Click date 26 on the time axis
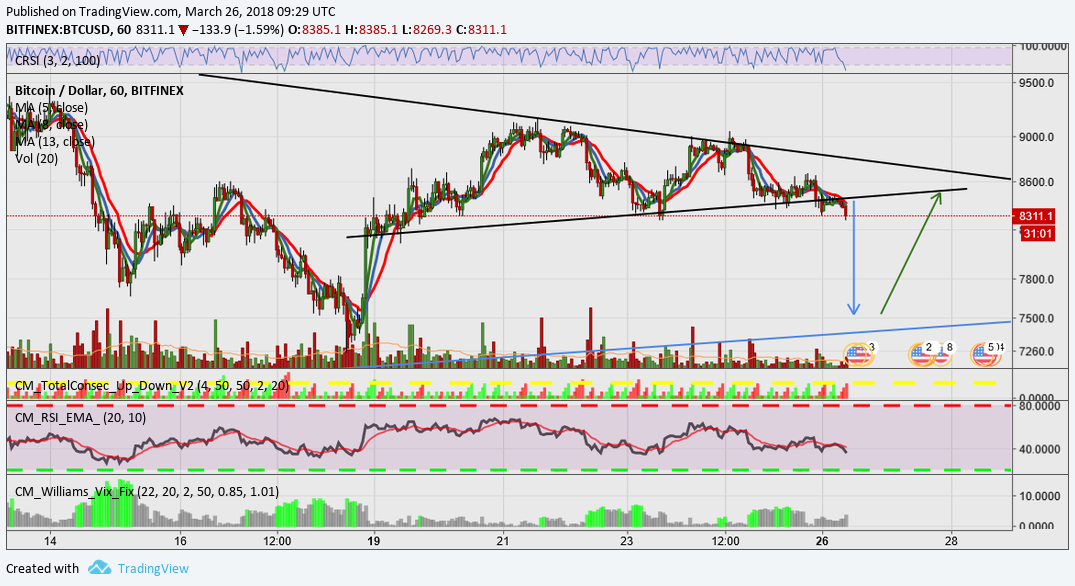 coord(823,541)
